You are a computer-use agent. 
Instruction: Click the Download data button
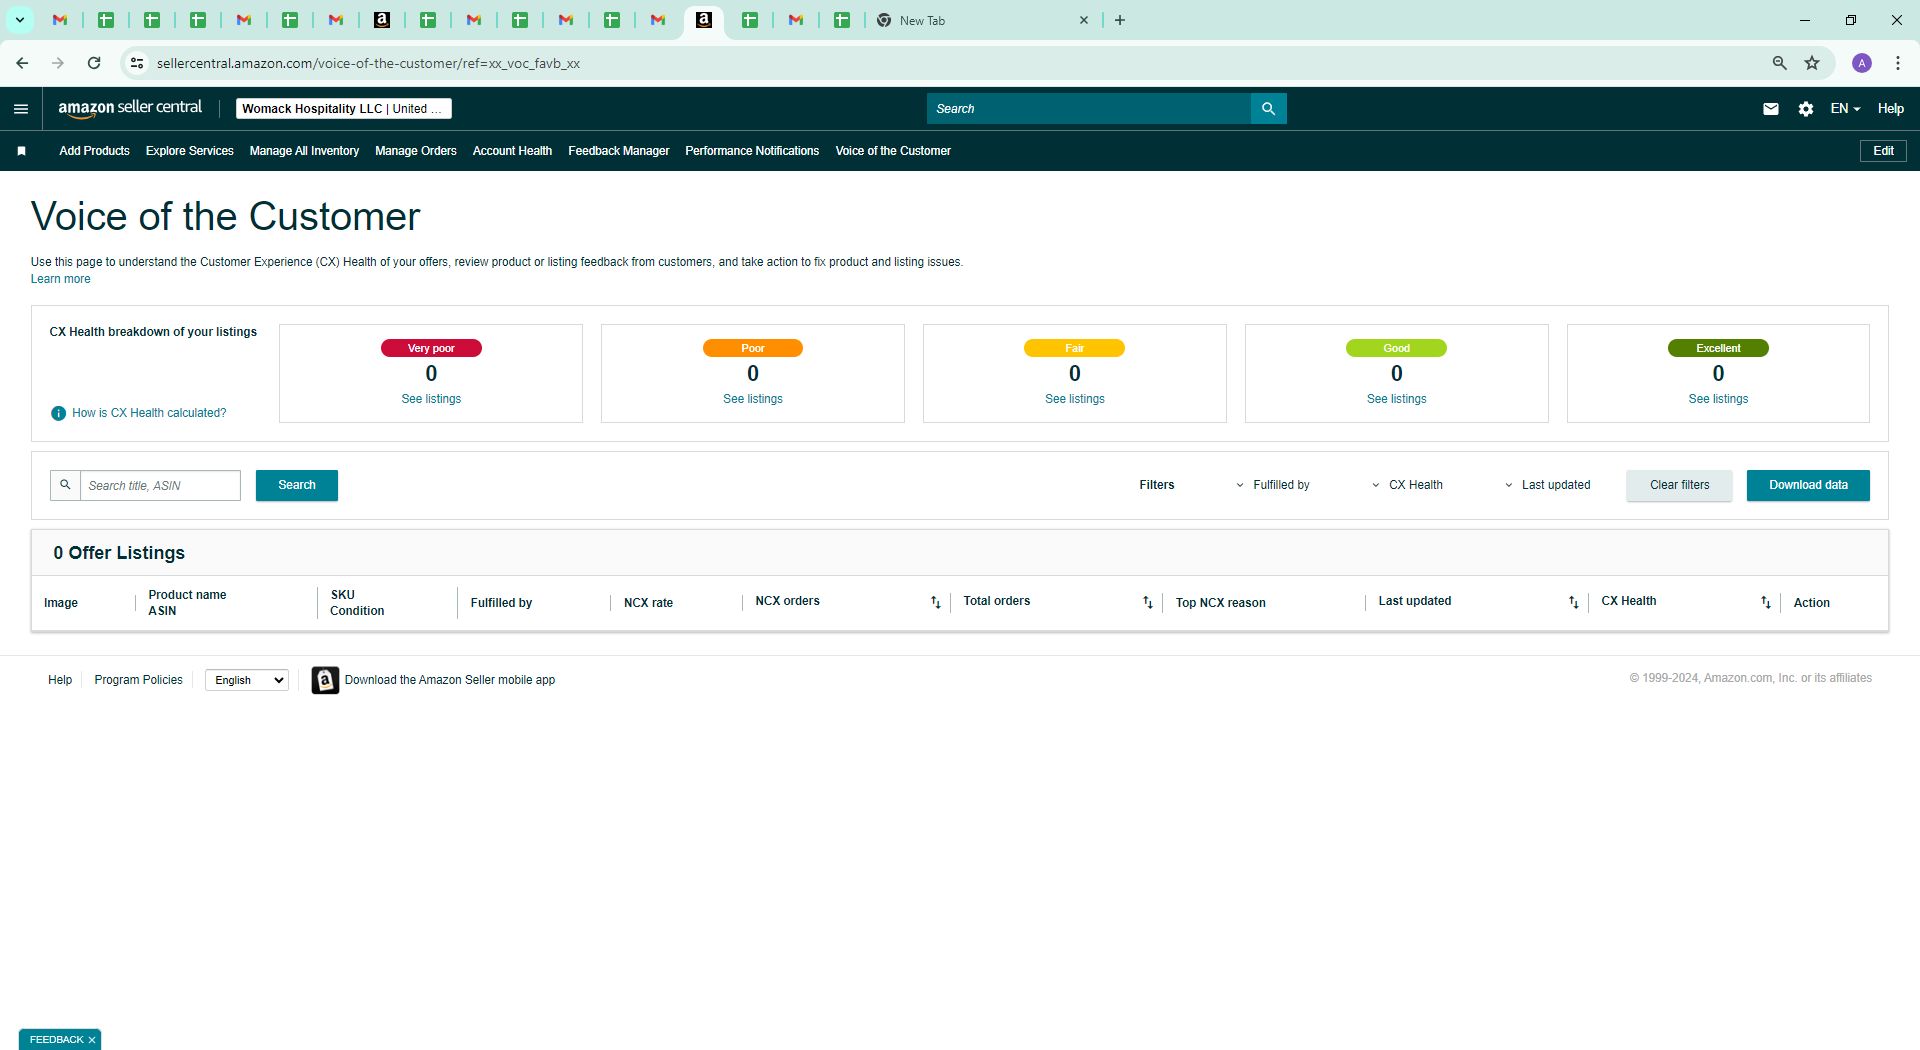(1808, 485)
